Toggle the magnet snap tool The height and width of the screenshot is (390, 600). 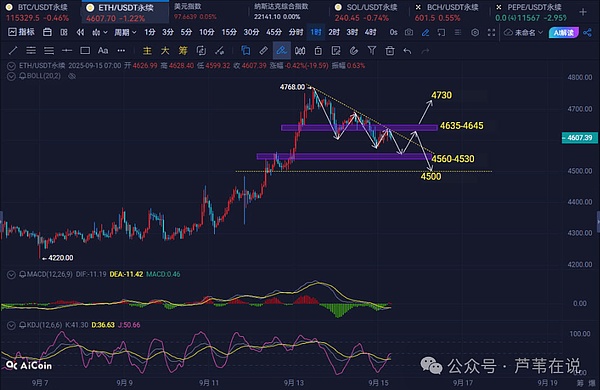(354, 51)
